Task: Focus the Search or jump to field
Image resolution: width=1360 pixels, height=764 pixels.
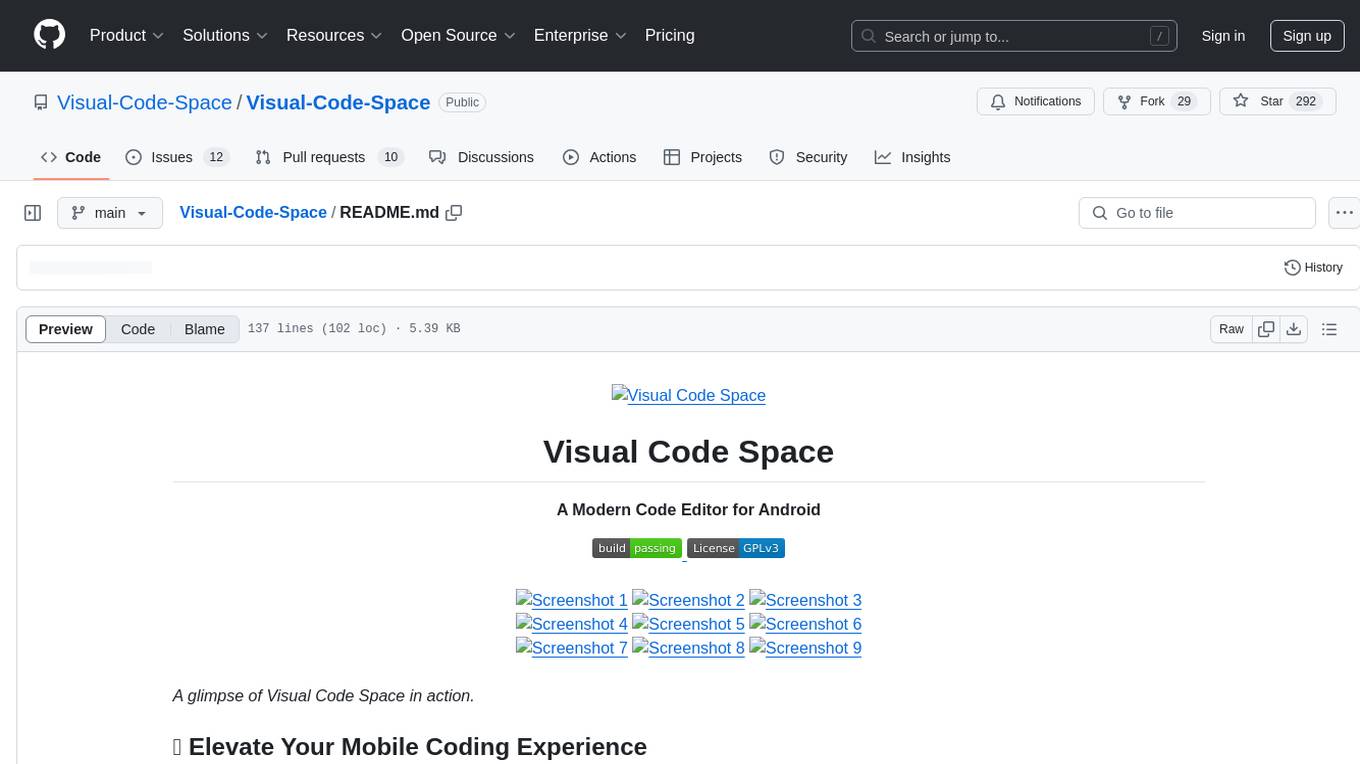Action: [1013, 36]
